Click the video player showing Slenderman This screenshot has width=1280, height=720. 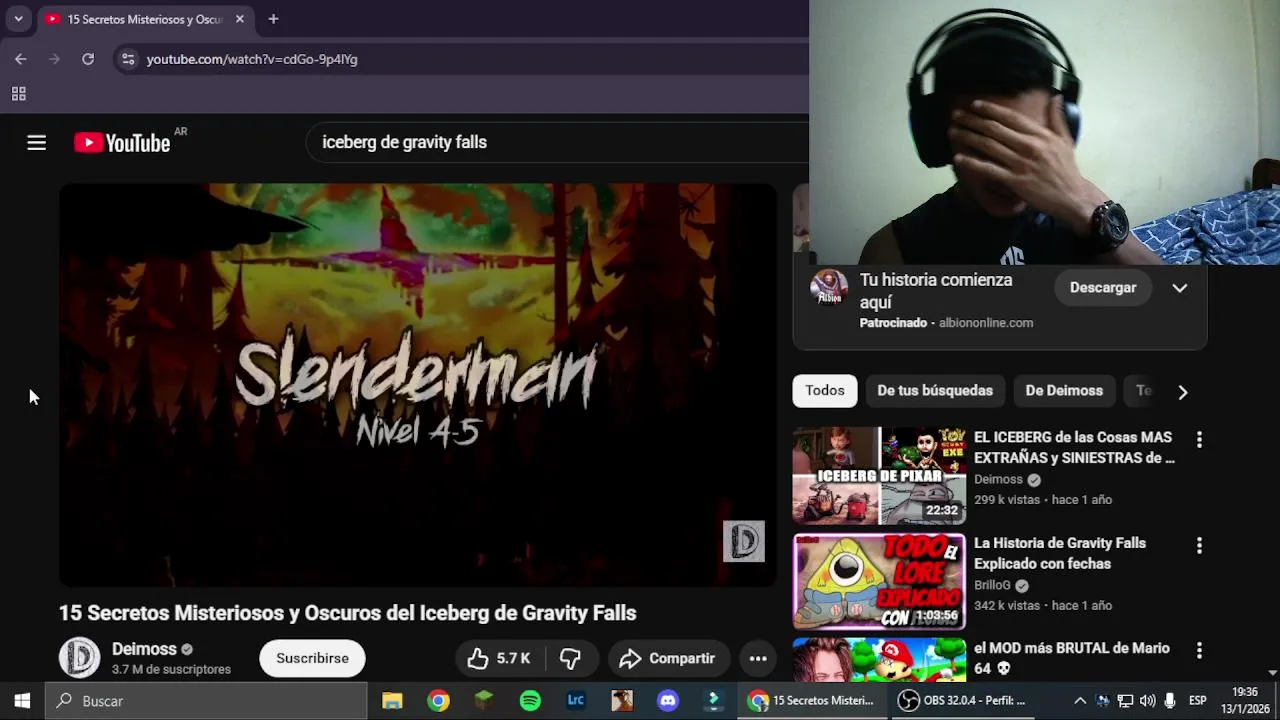[x=418, y=385]
